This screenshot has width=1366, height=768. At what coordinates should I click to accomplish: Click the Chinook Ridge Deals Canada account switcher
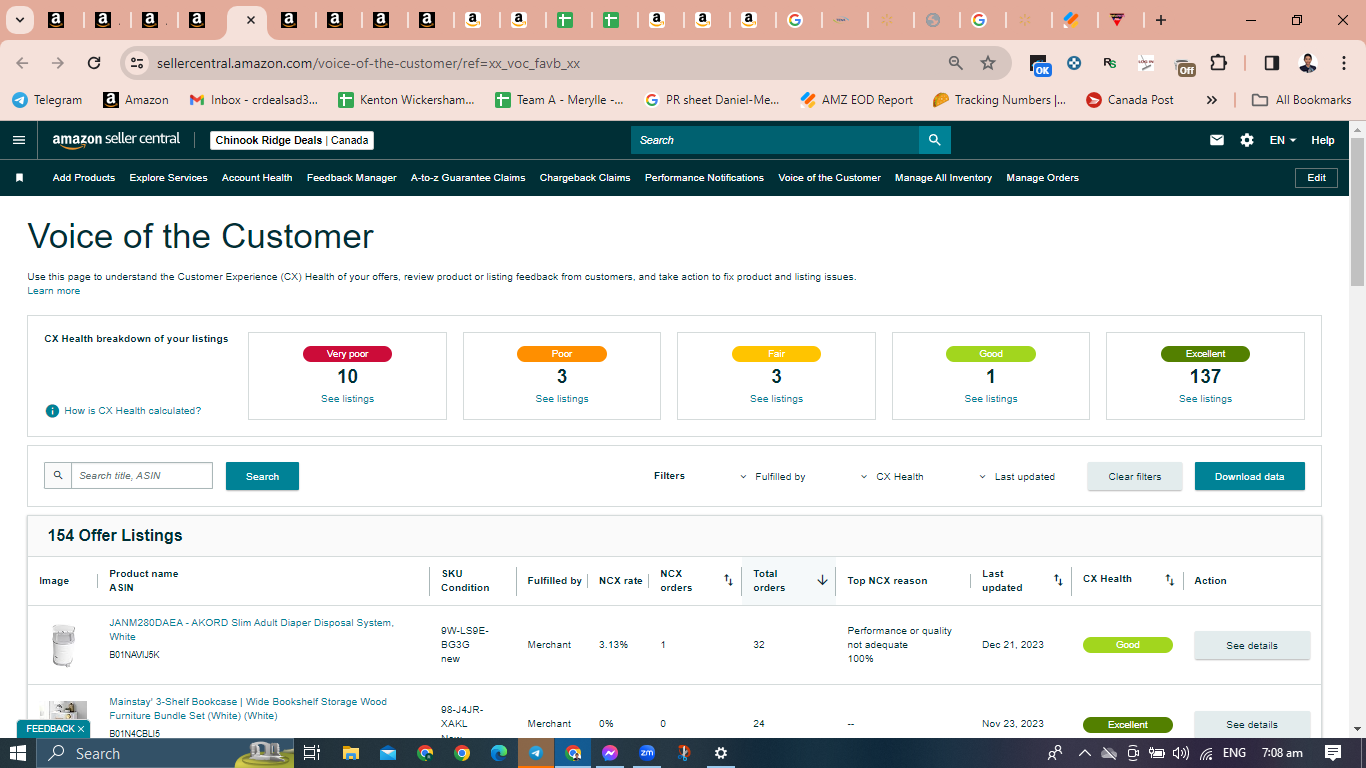[x=292, y=140]
